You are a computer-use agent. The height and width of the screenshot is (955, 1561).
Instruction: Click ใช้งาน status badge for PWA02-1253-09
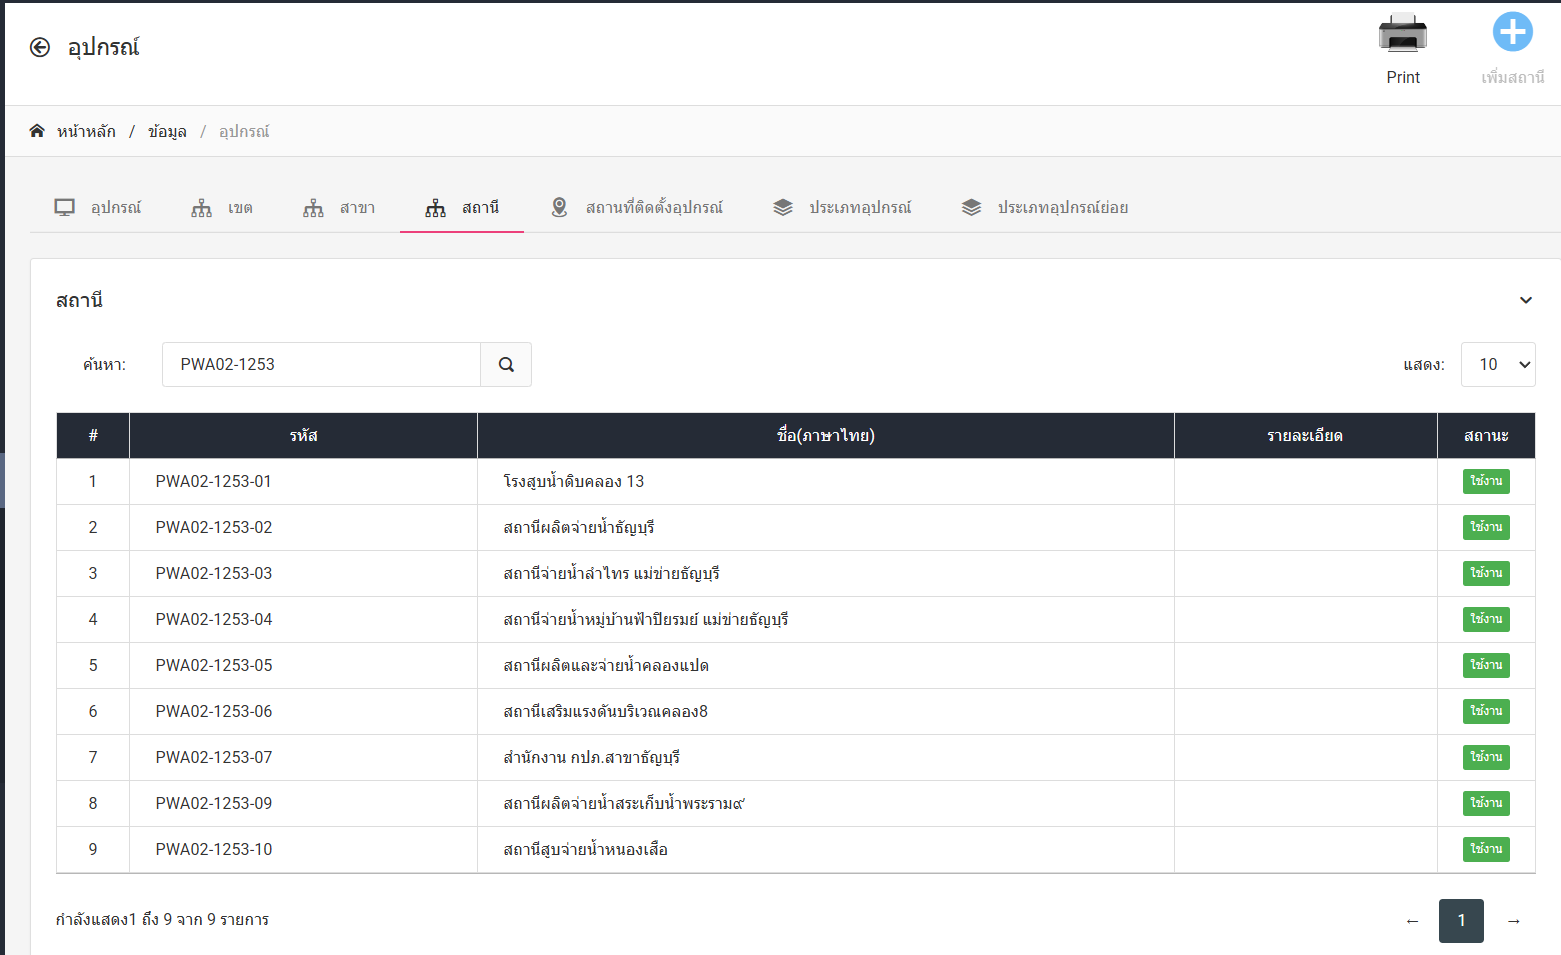pos(1486,803)
